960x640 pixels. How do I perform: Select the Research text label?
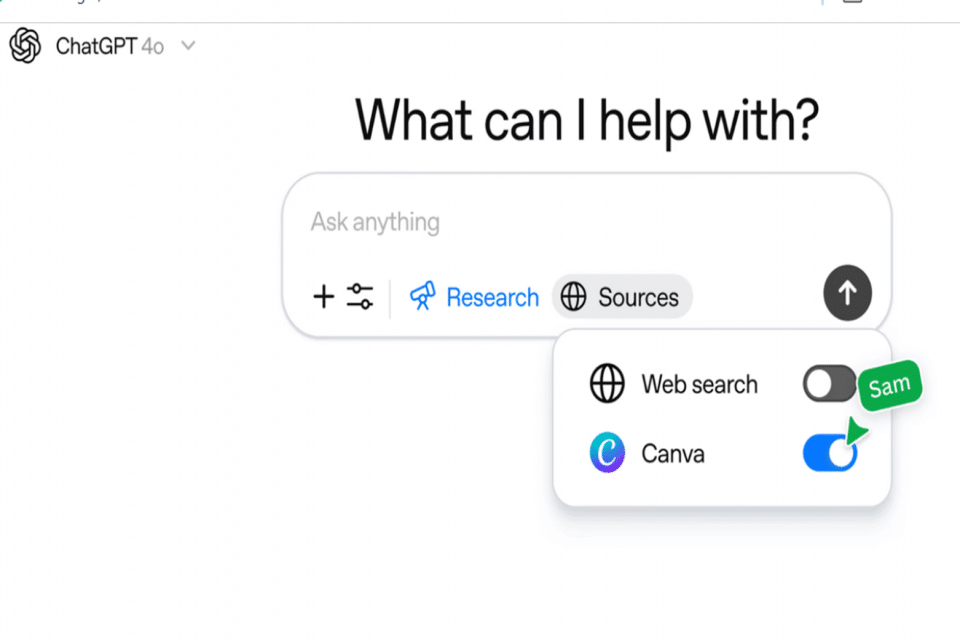[x=492, y=298]
